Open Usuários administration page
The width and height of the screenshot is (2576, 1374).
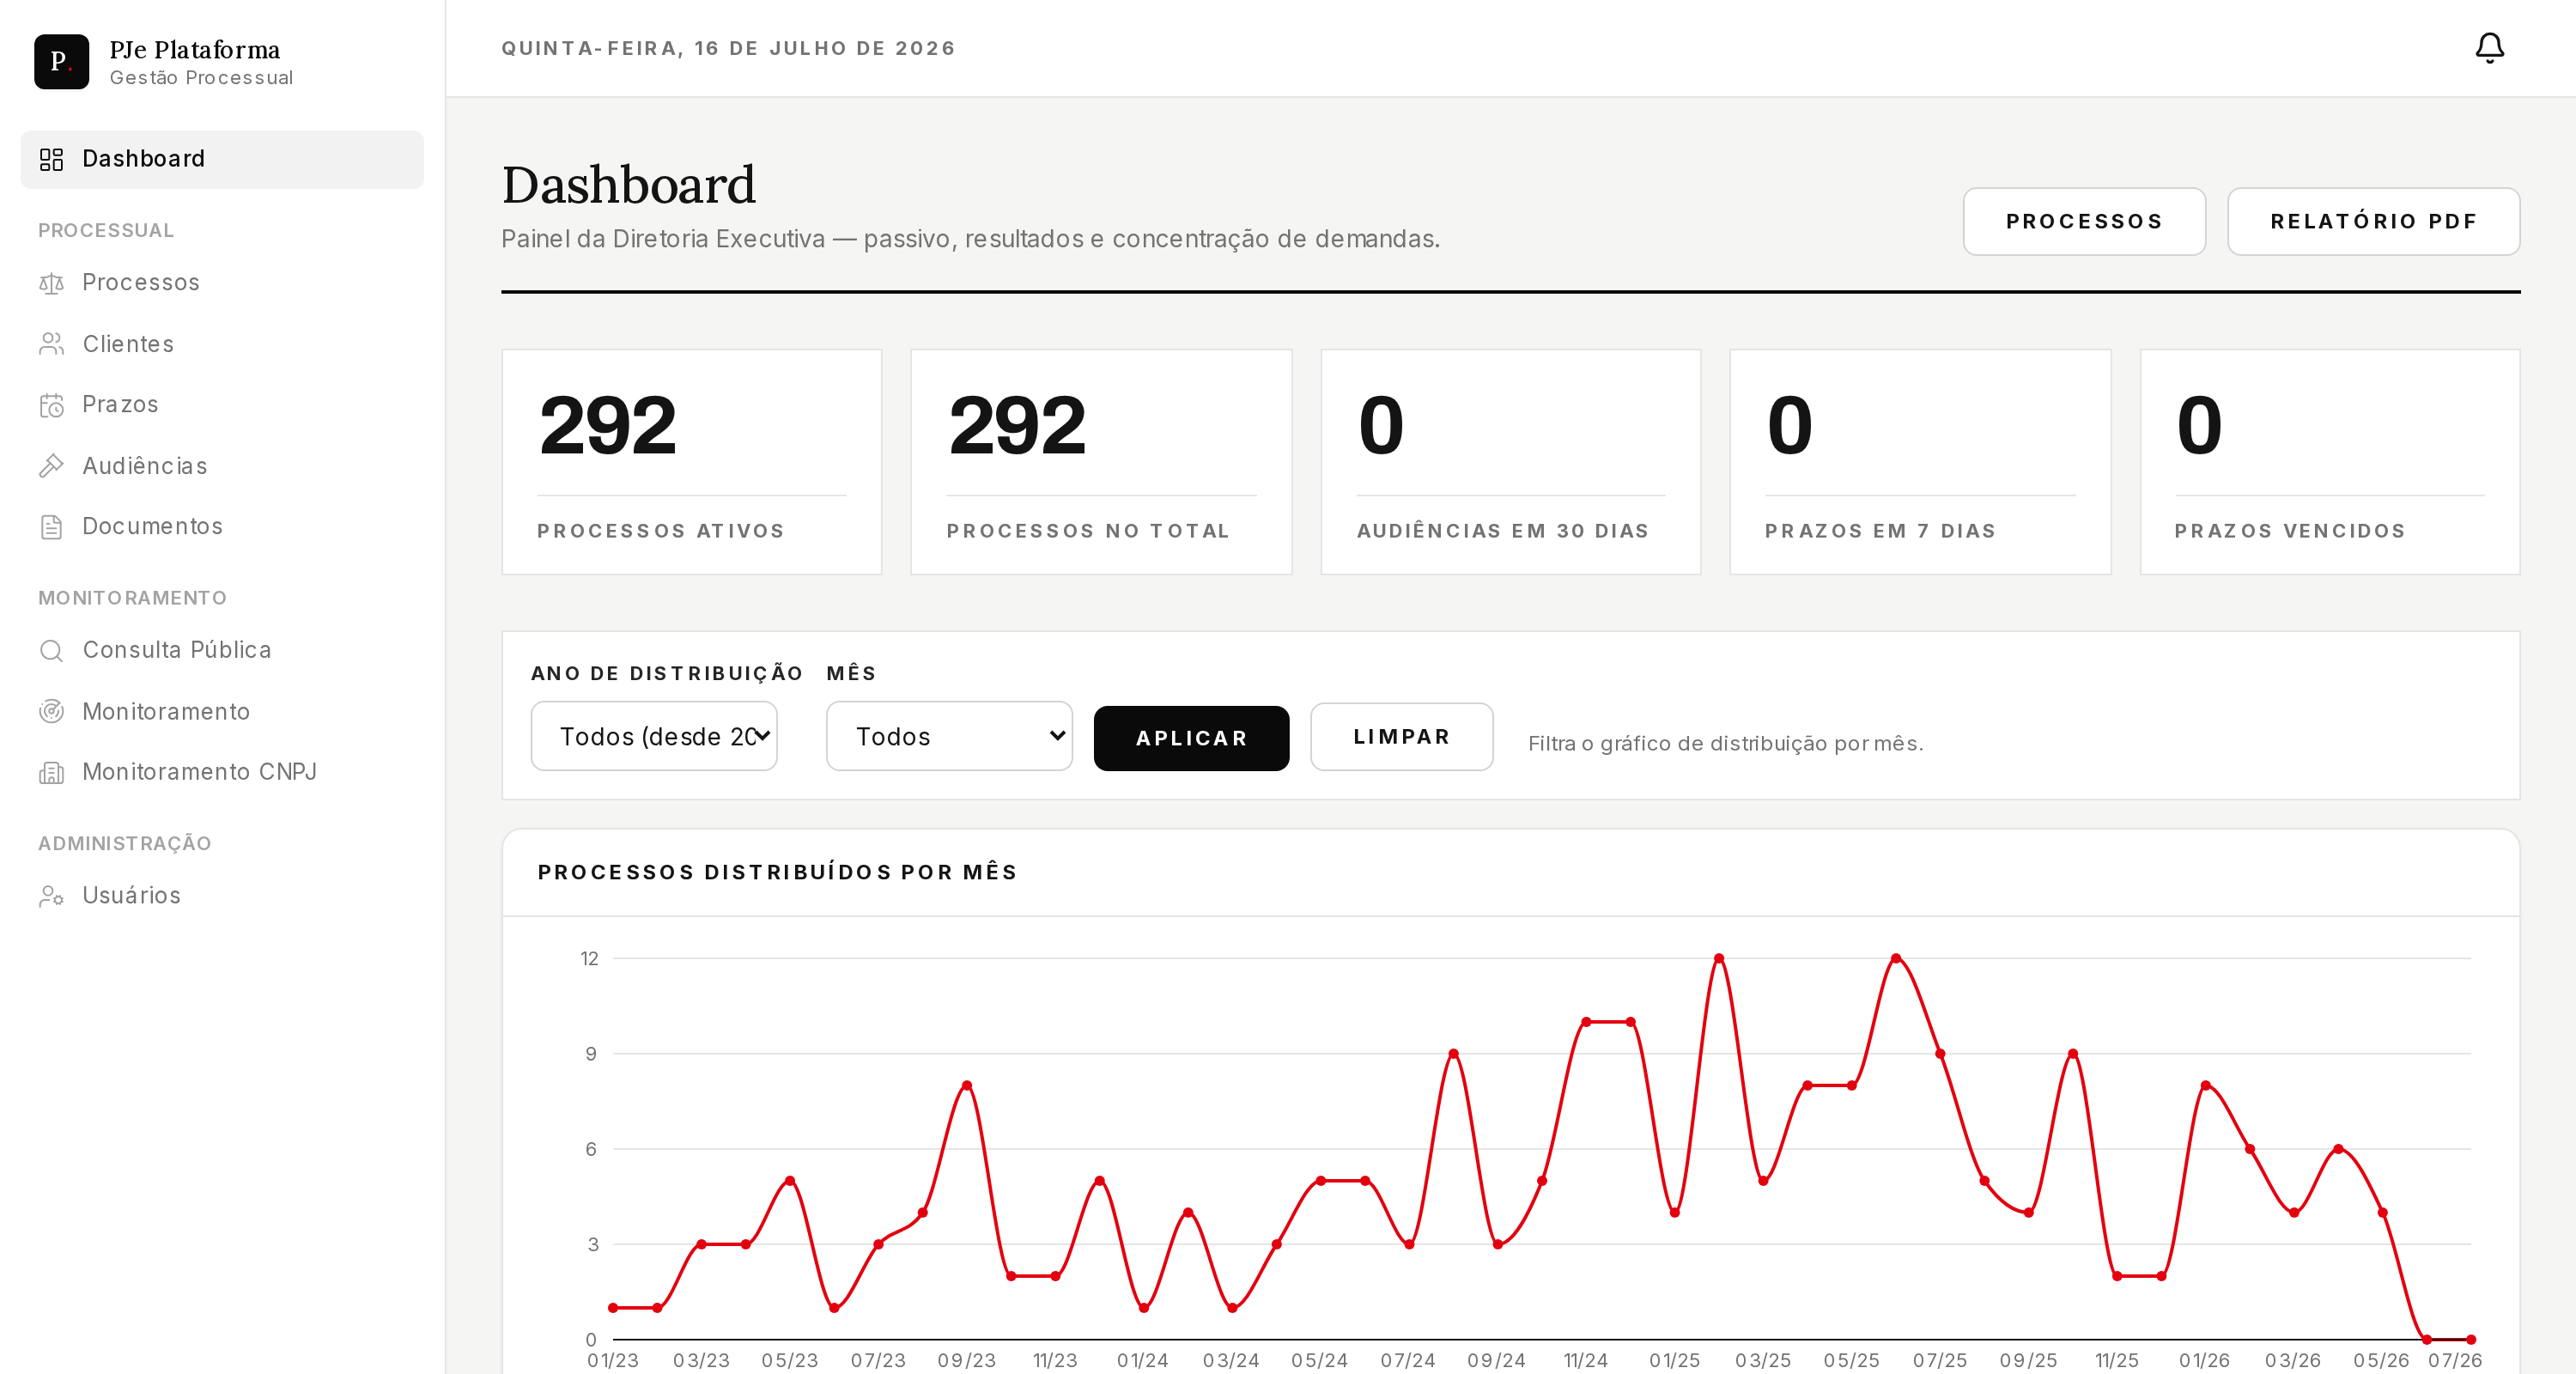(222, 896)
